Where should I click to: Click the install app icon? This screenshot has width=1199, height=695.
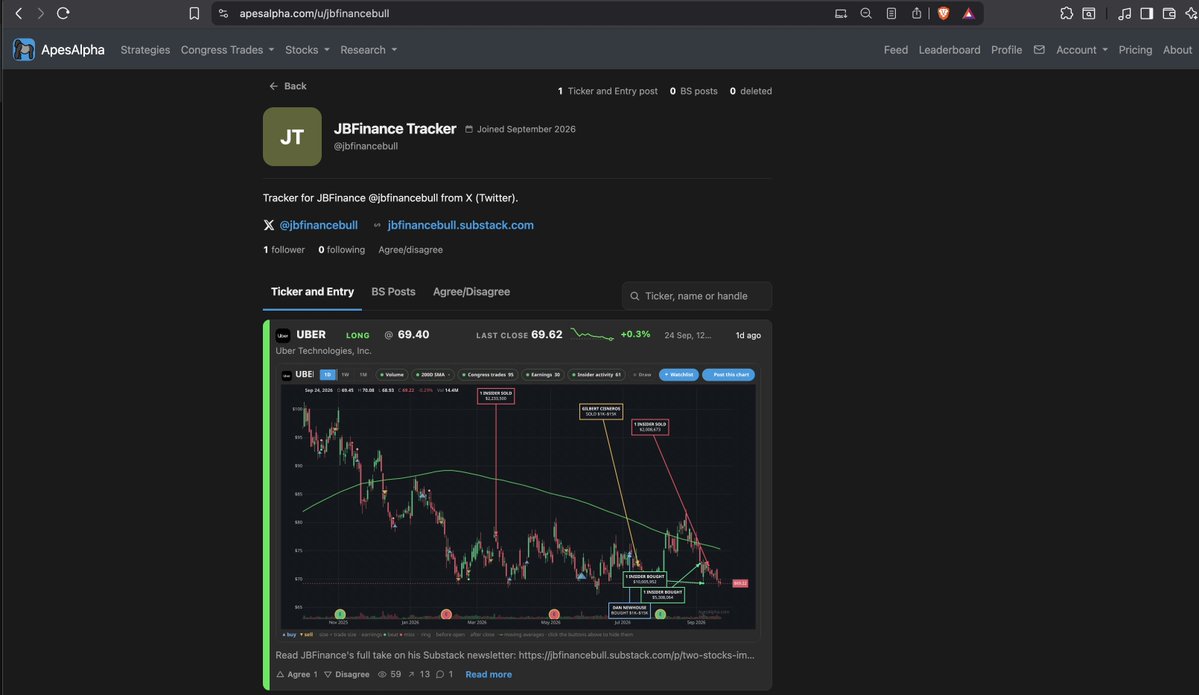840,13
